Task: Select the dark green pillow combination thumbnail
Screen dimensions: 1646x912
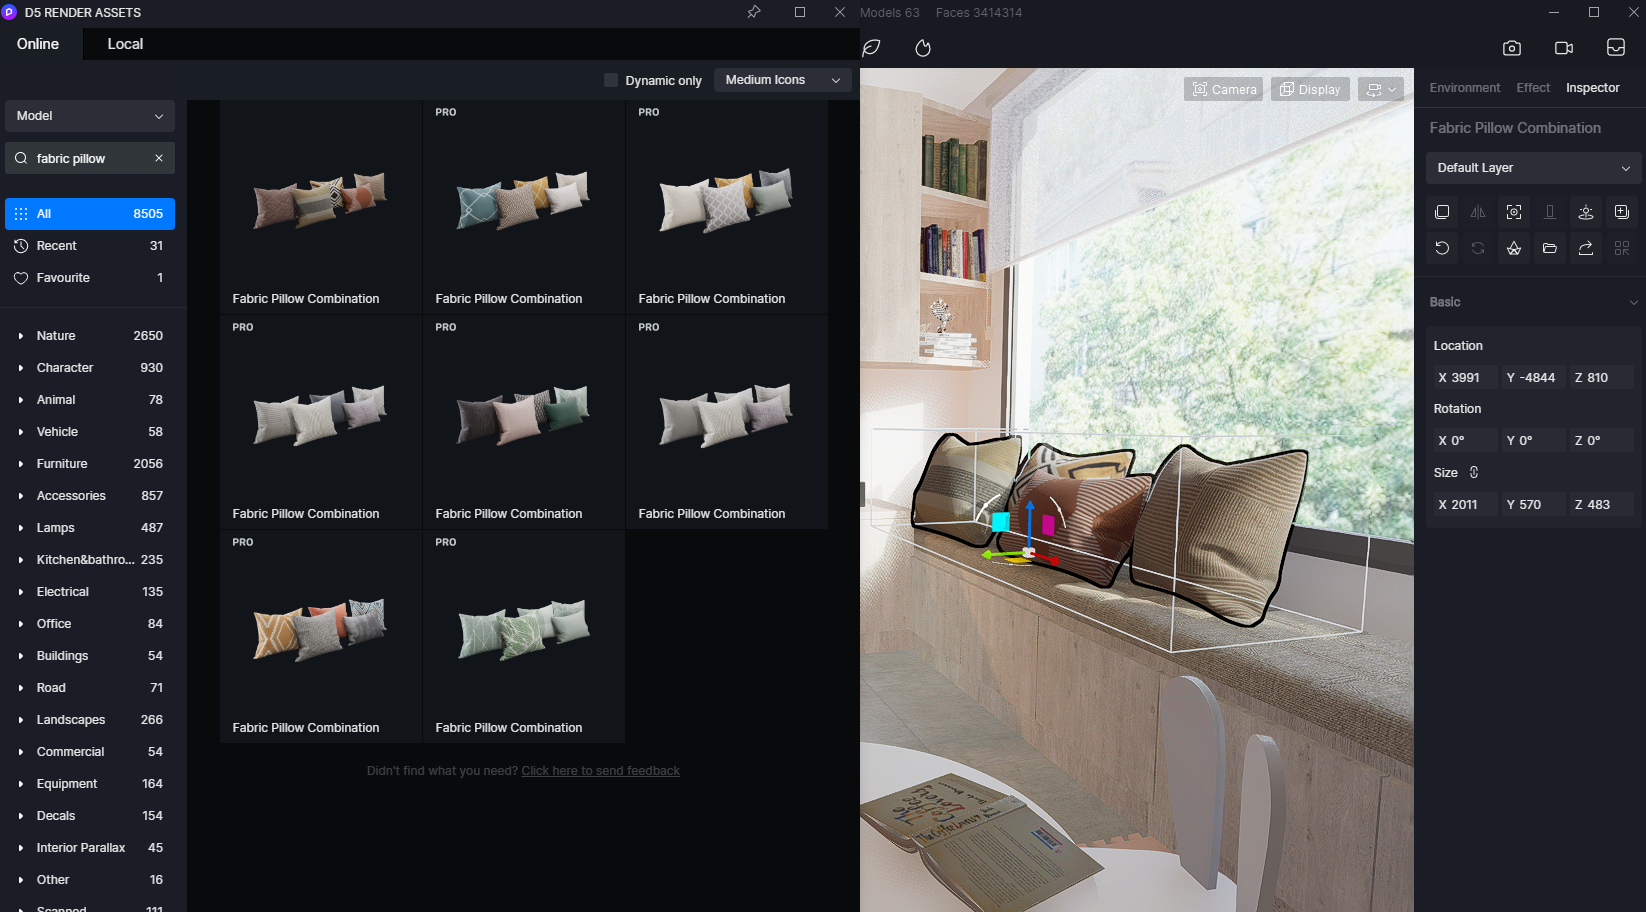Action: click(524, 422)
